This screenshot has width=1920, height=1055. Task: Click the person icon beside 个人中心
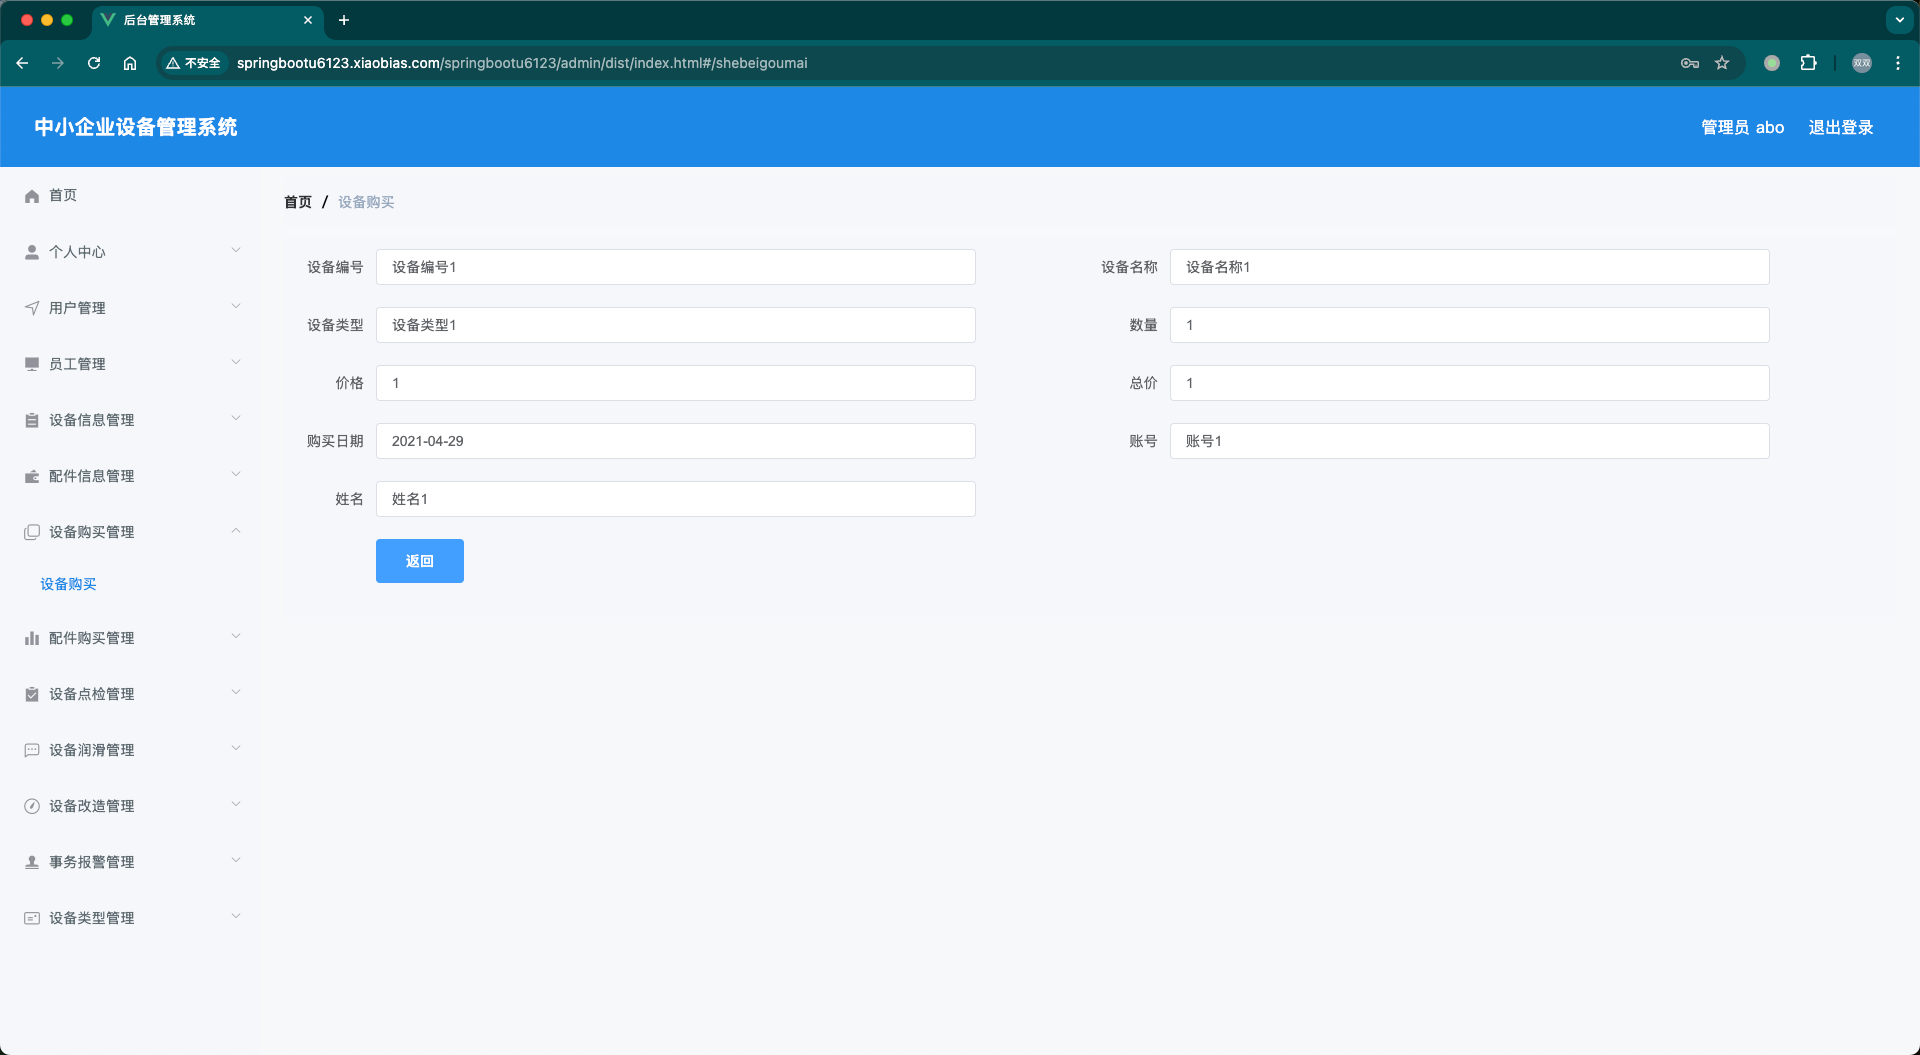click(32, 252)
